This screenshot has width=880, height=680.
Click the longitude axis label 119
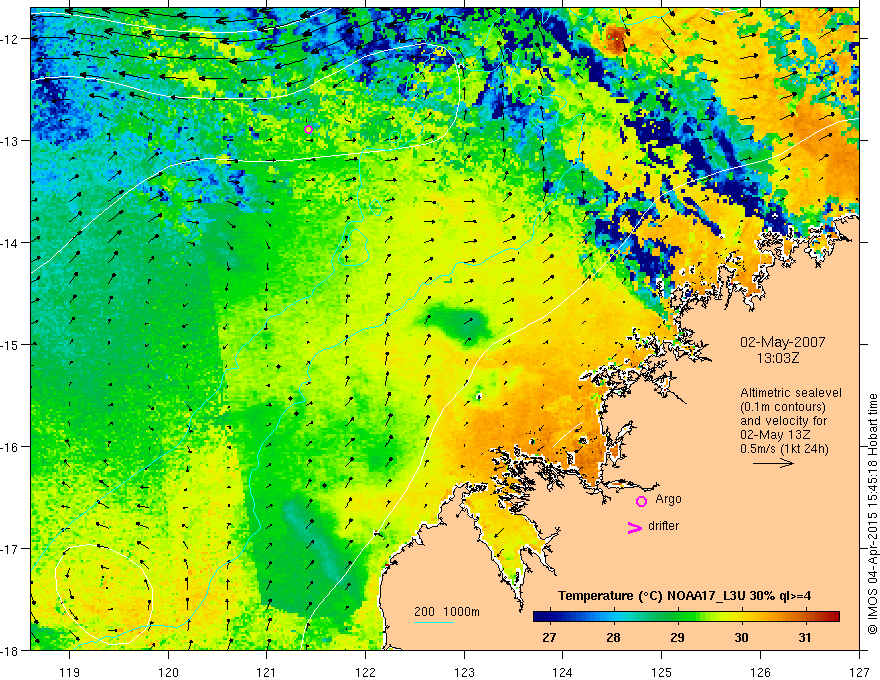pyautogui.click(x=70, y=672)
